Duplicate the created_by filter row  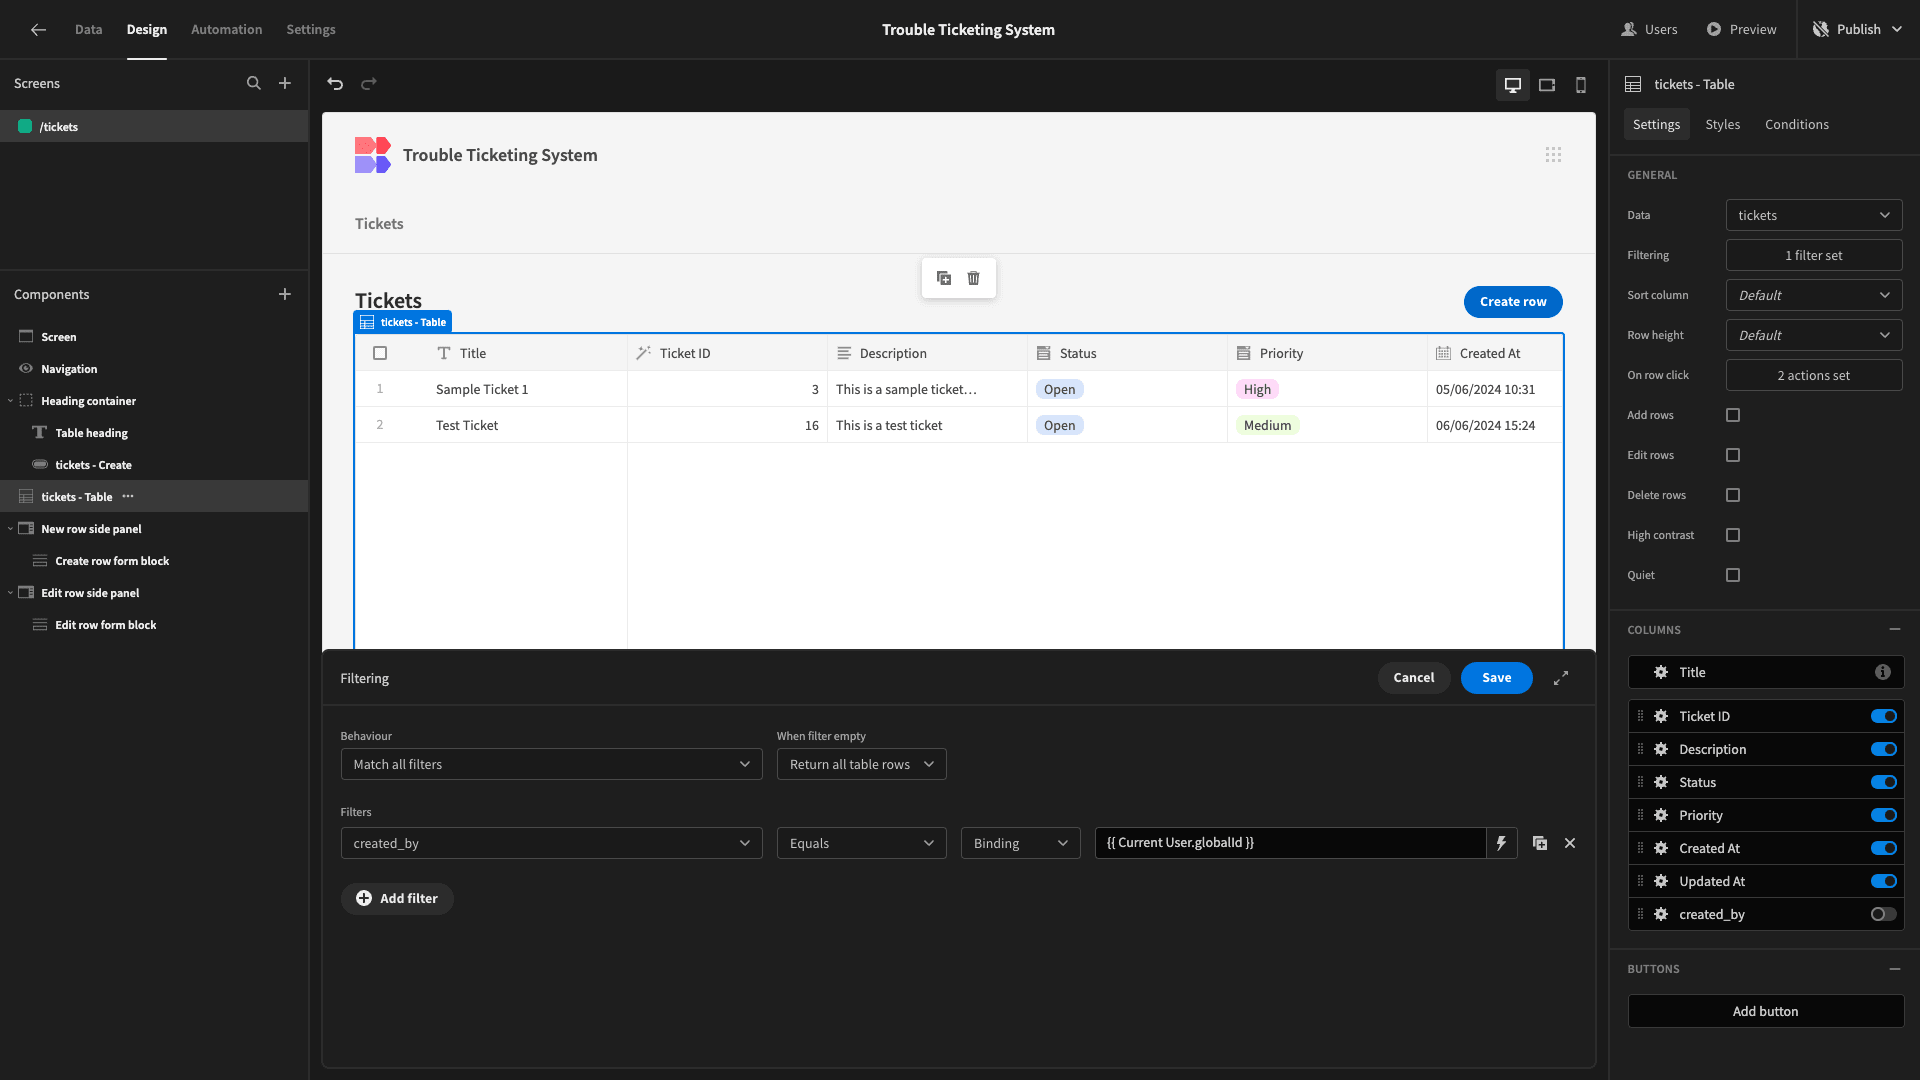tap(1540, 843)
